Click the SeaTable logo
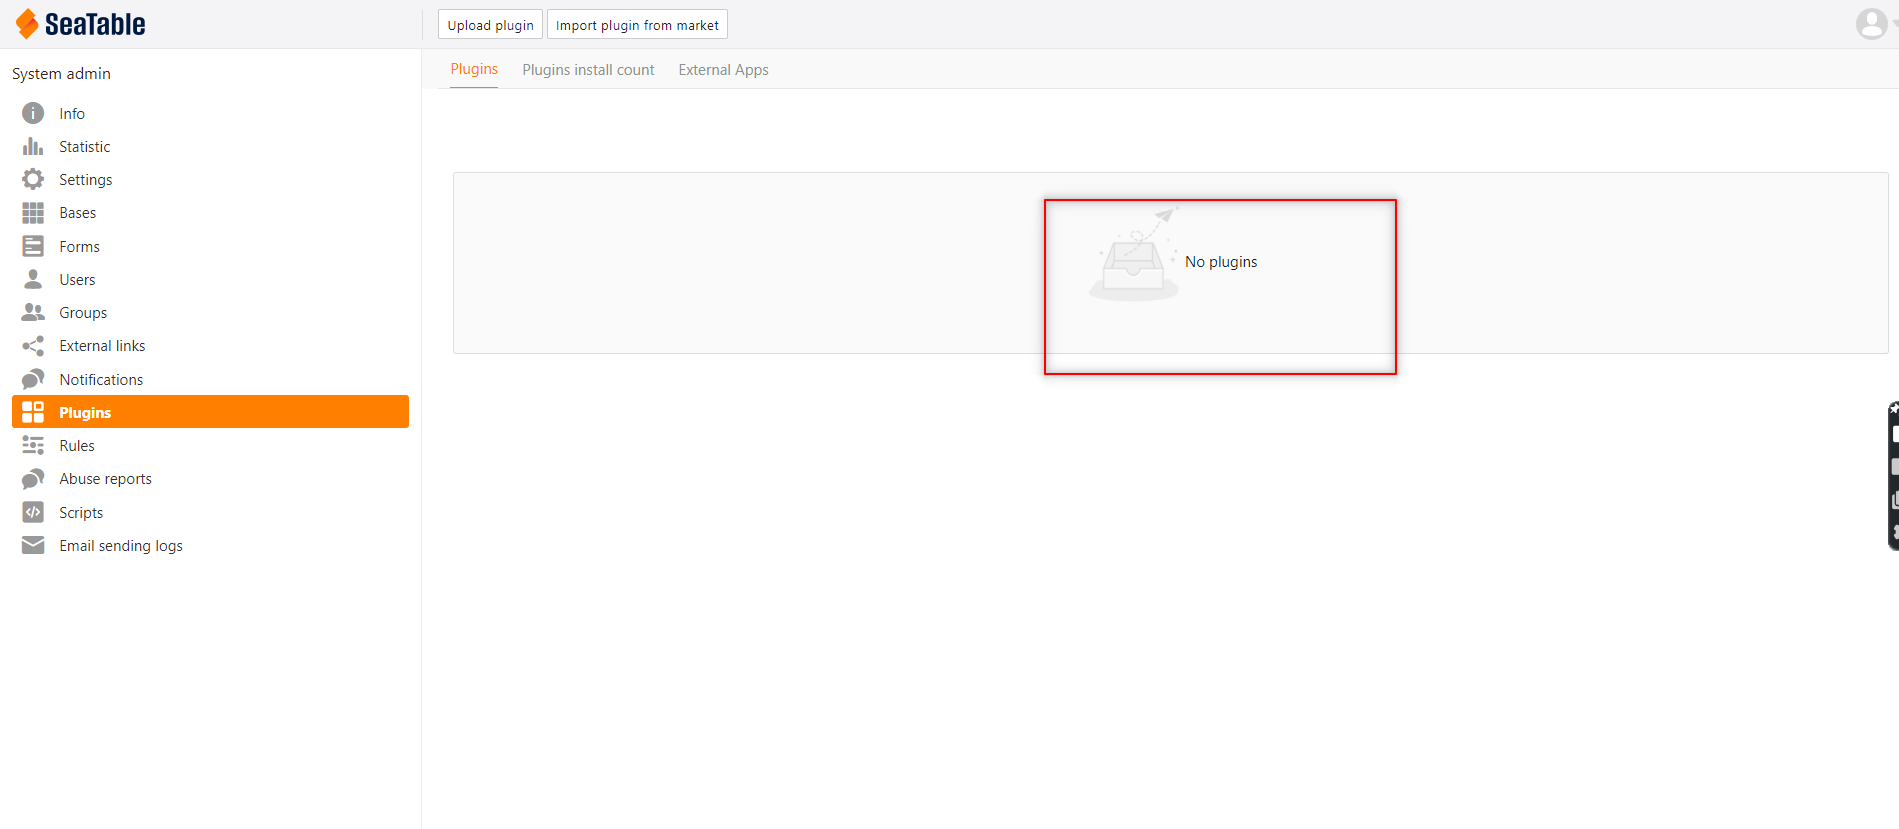1899x829 pixels. pos(80,24)
